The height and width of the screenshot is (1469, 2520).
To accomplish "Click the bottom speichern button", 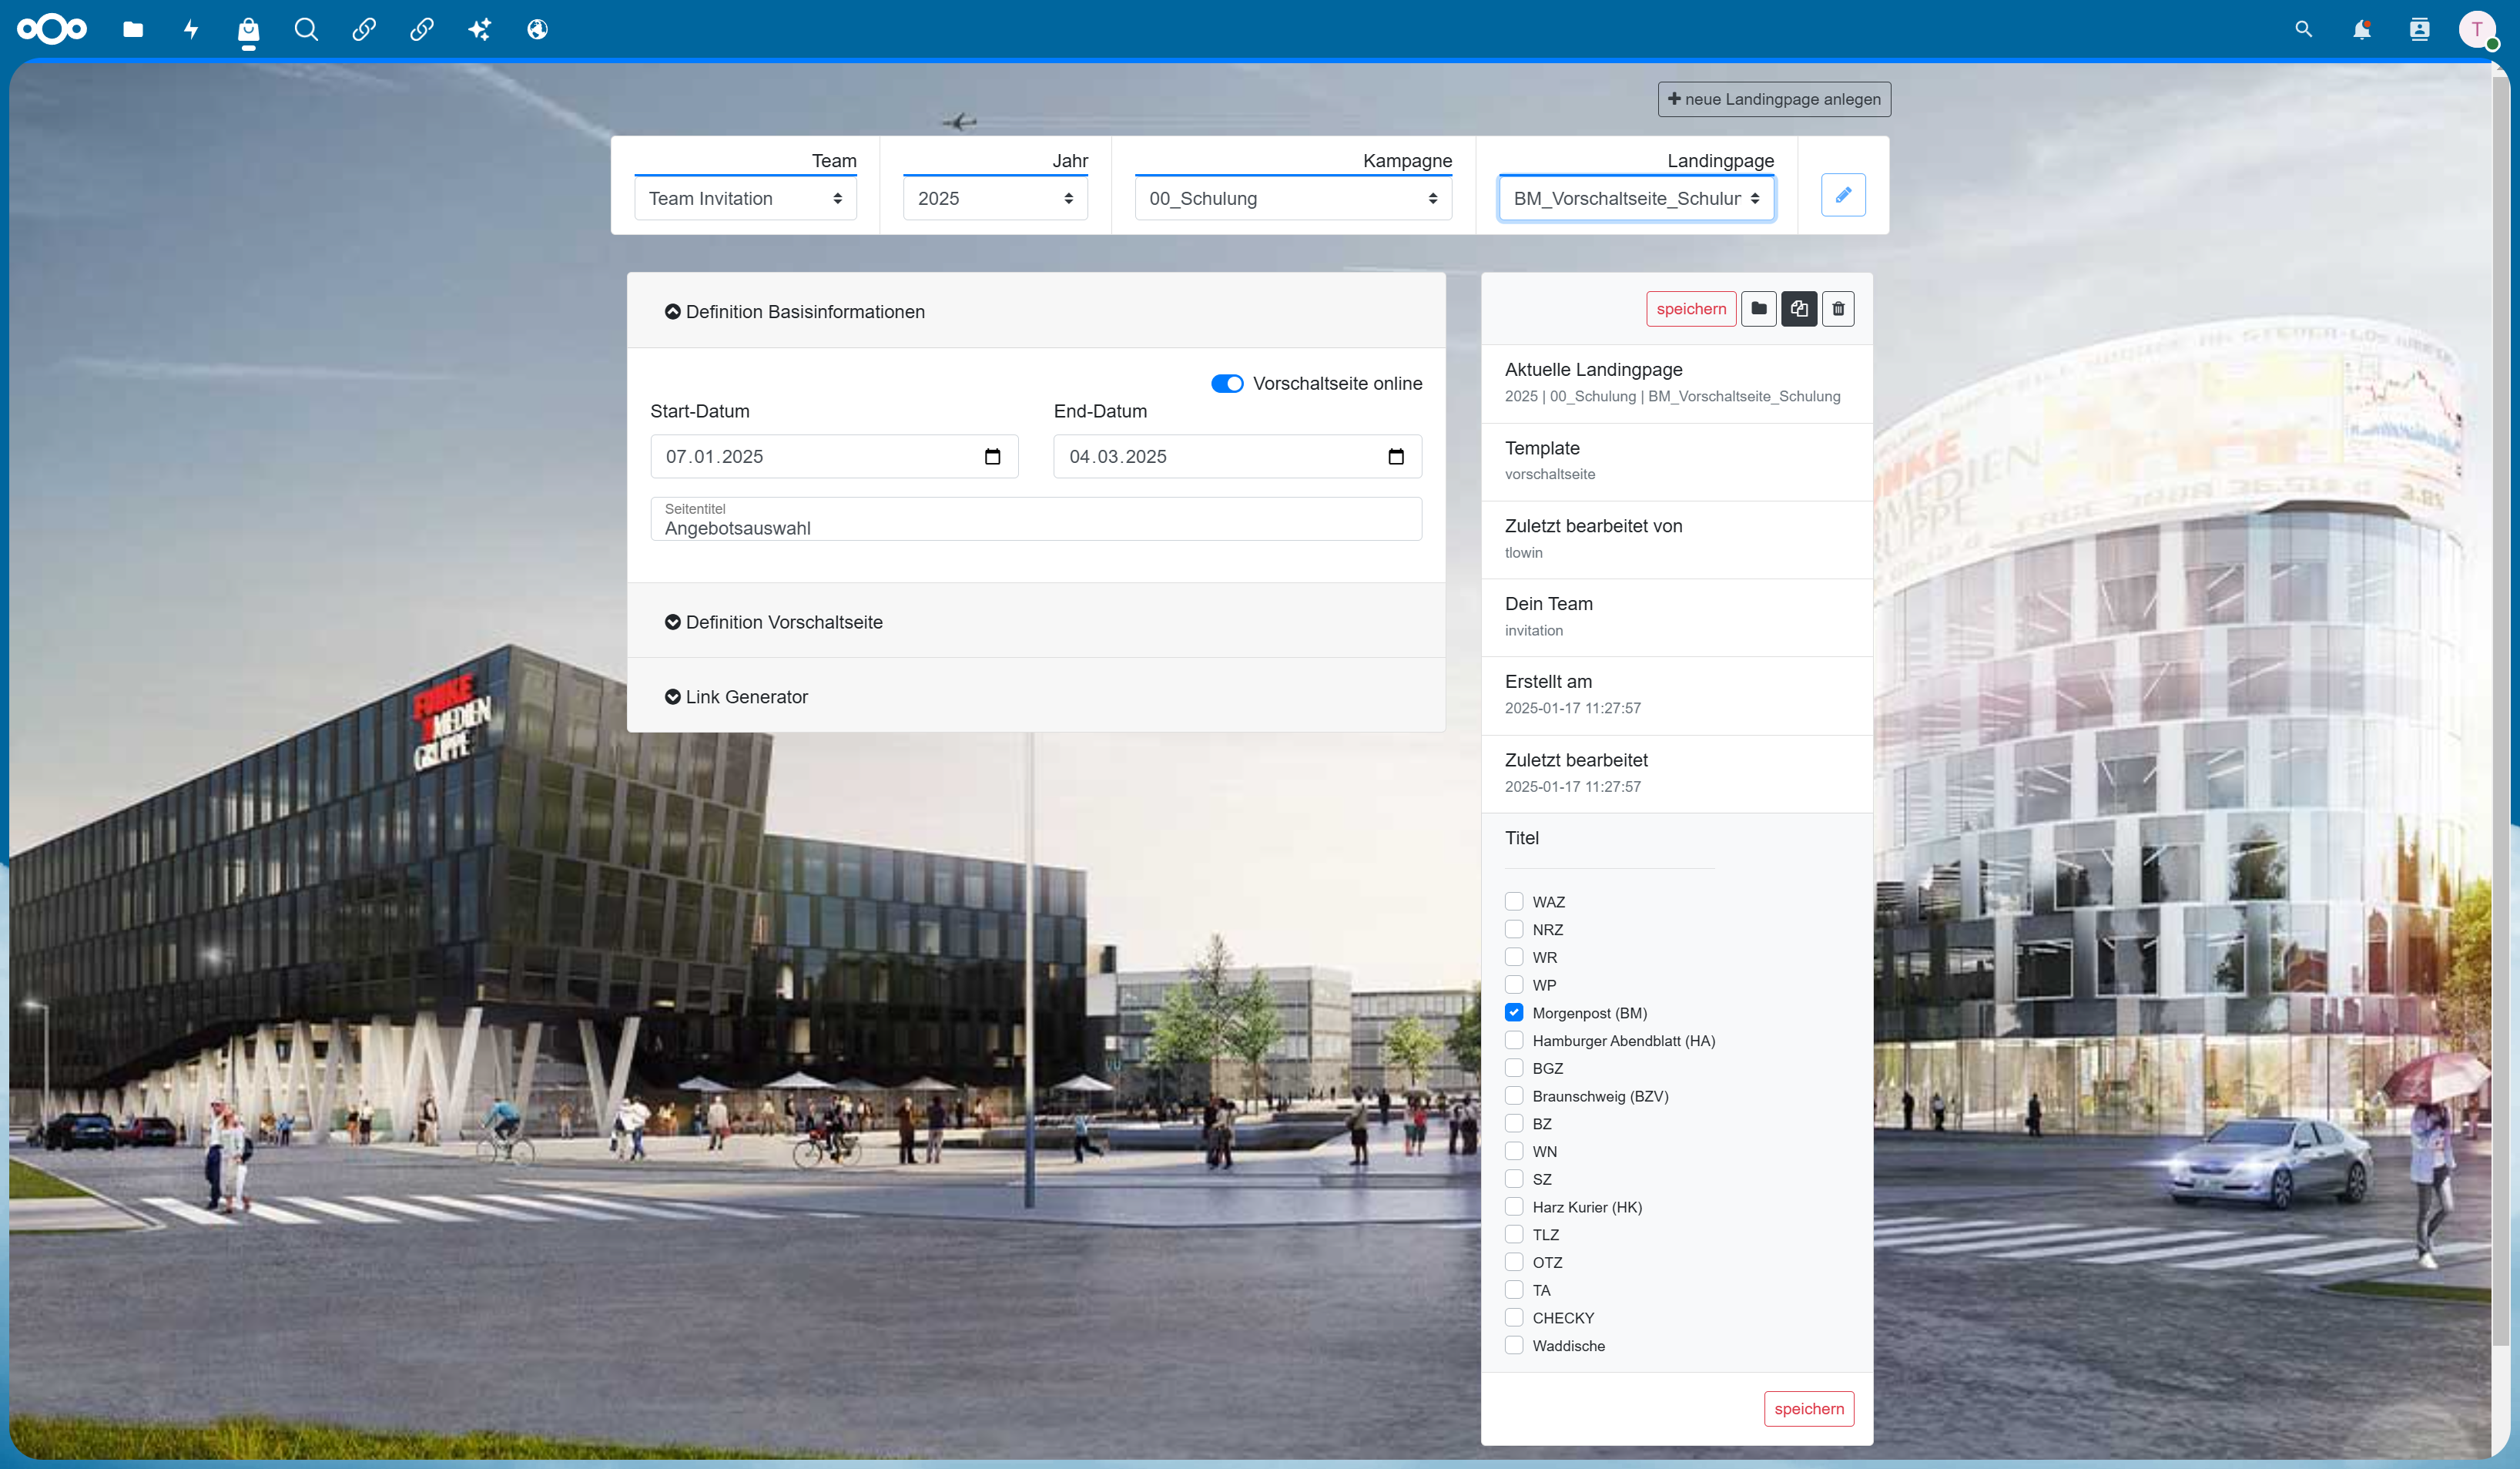I will pos(1809,1409).
